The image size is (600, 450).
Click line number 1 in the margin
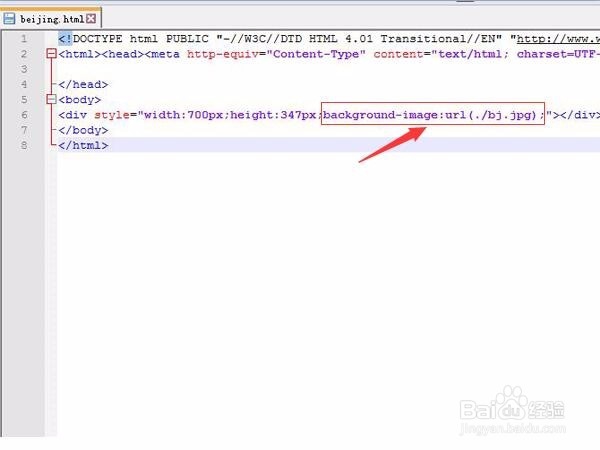coord(24,39)
